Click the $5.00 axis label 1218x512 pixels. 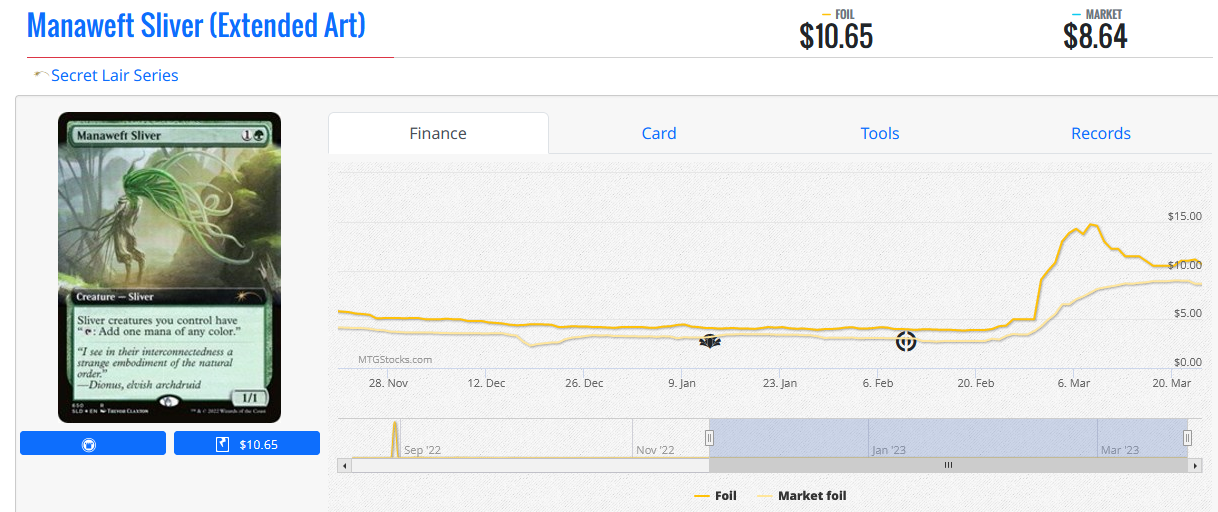[1187, 313]
